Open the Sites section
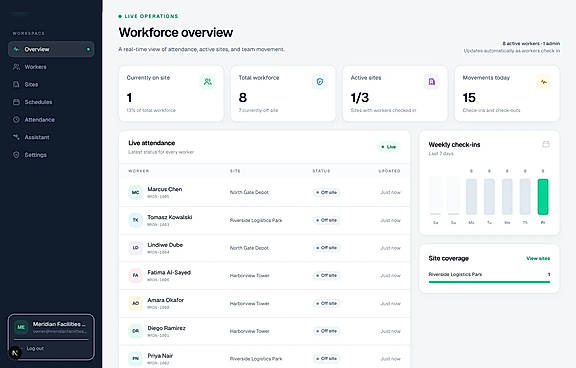The height and width of the screenshot is (368, 576). 51,84
